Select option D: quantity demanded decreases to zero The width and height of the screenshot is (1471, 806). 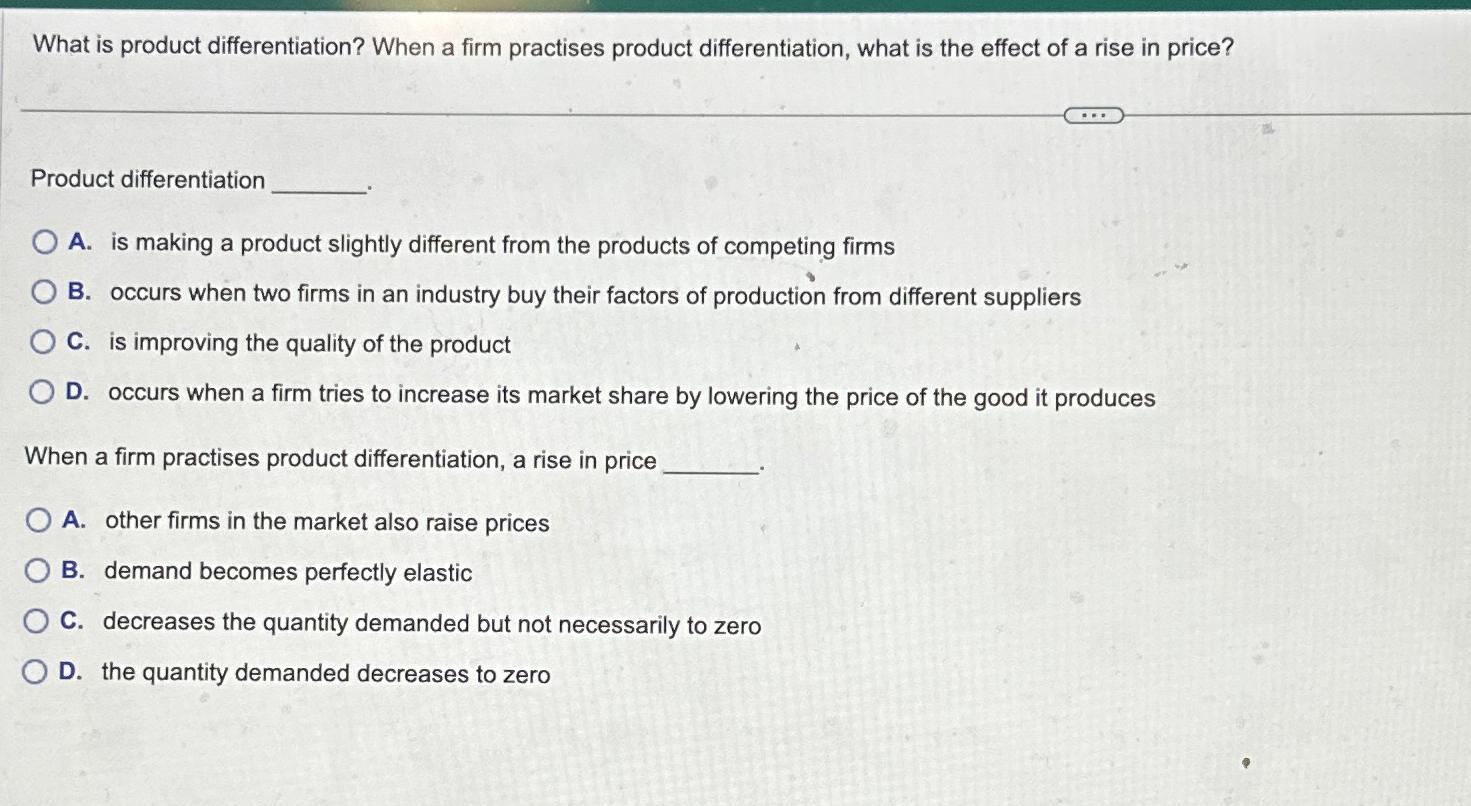[38, 673]
